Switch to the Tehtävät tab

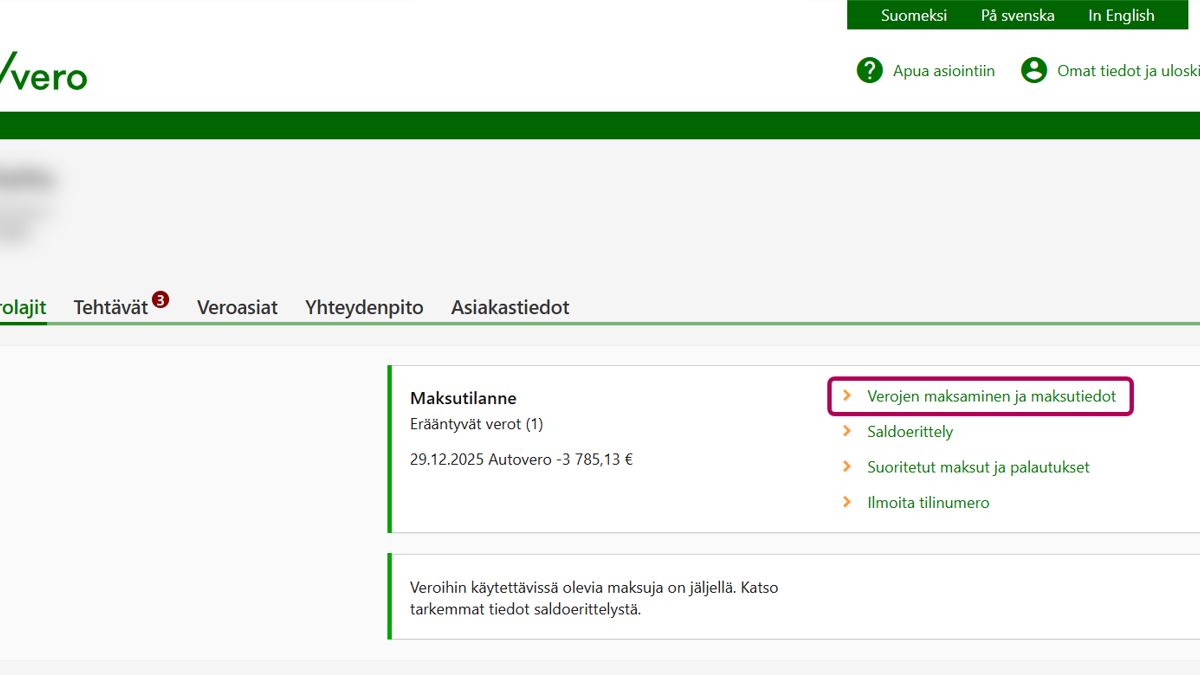coord(110,308)
